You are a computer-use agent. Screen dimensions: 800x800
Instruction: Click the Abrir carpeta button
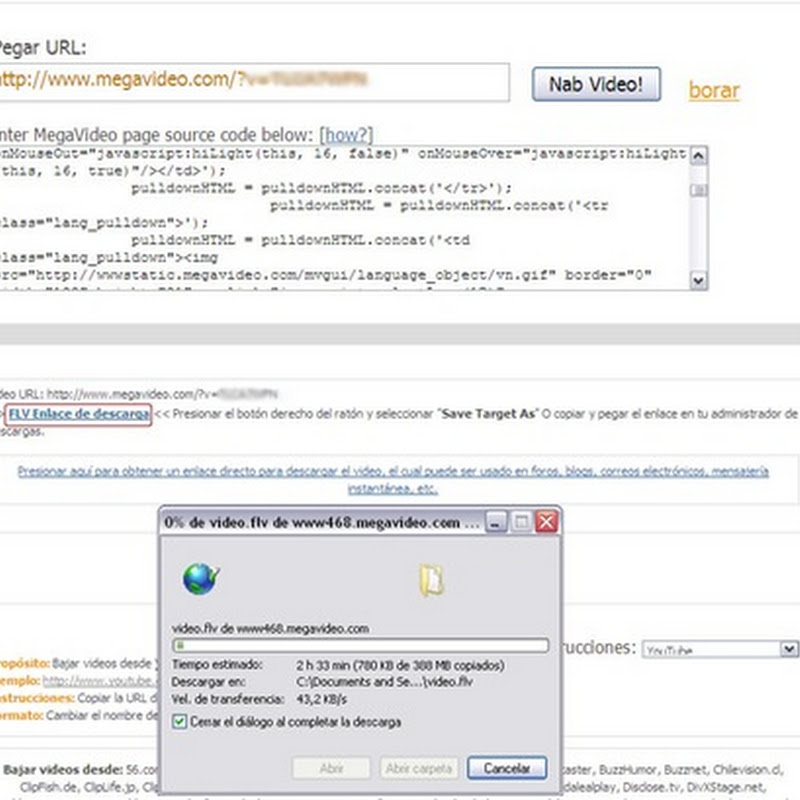pyautogui.click(x=419, y=768)
